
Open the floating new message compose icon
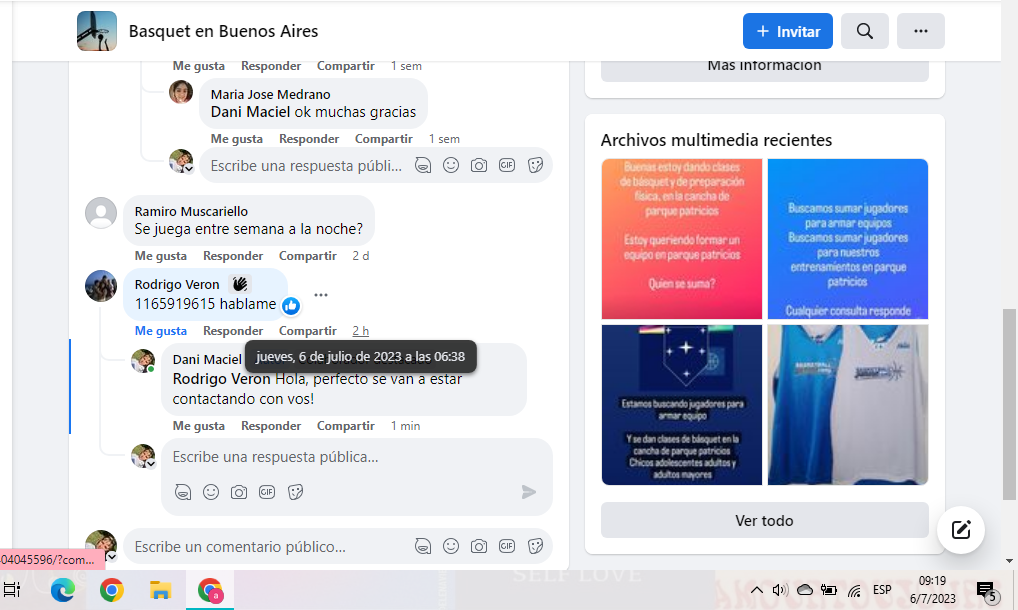click(x=961, y=530)
